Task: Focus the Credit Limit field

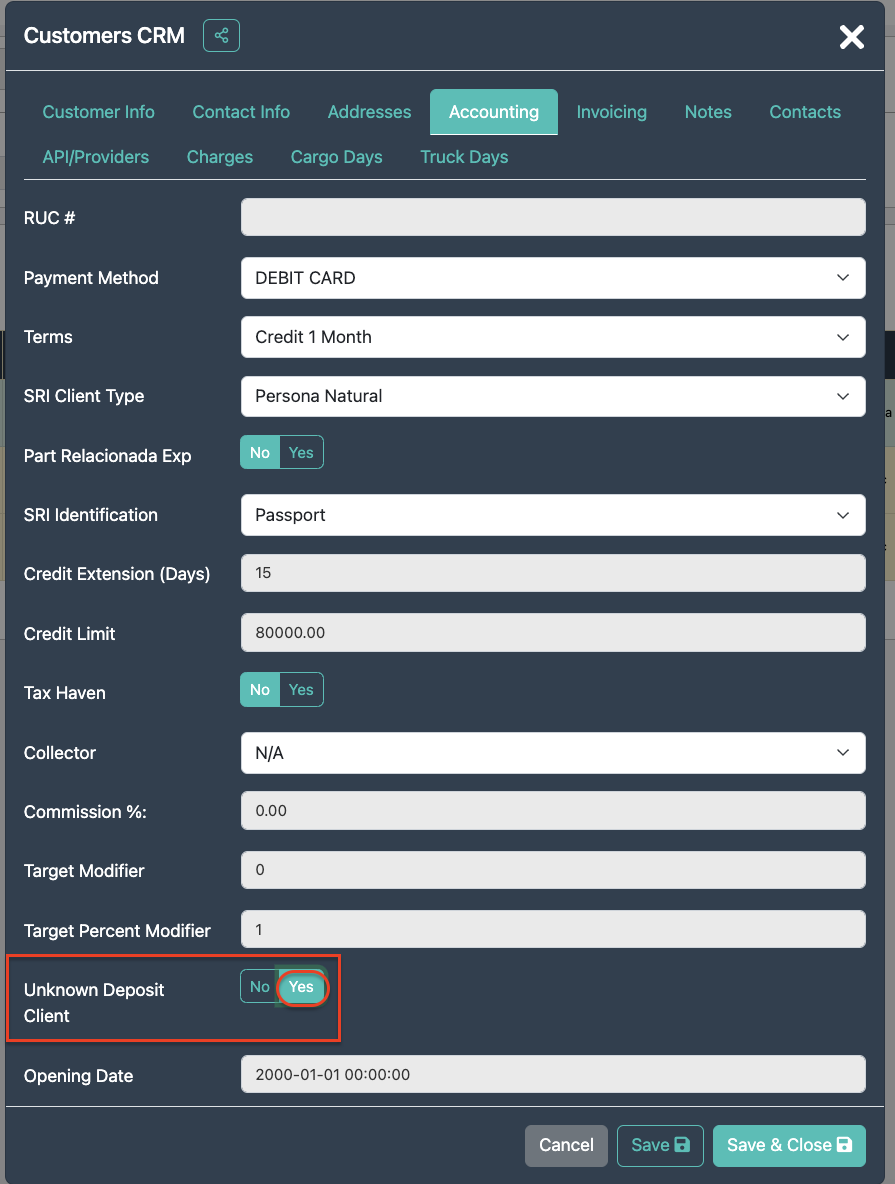Action: [x=552, y=633]
